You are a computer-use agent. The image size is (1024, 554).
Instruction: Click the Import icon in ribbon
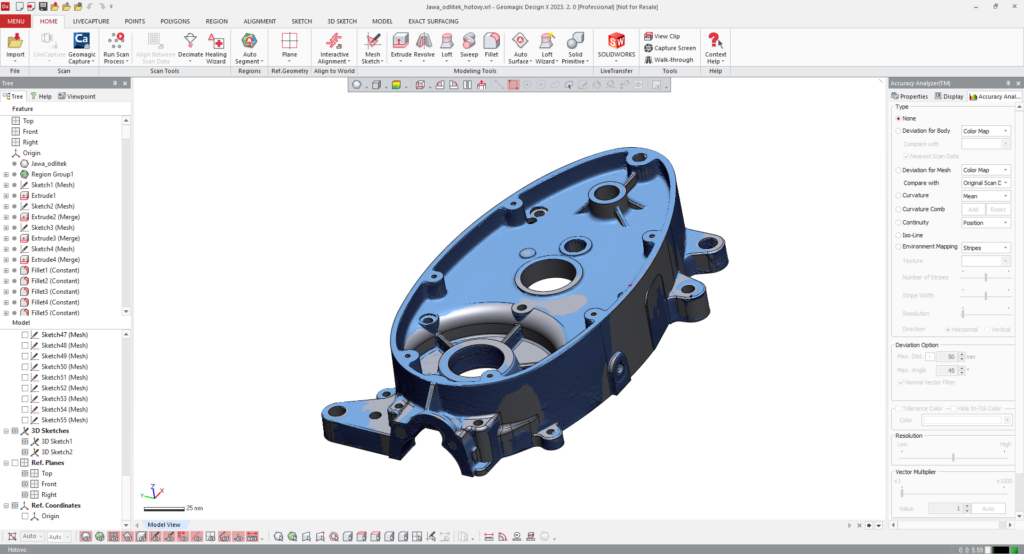click(16, 41)
